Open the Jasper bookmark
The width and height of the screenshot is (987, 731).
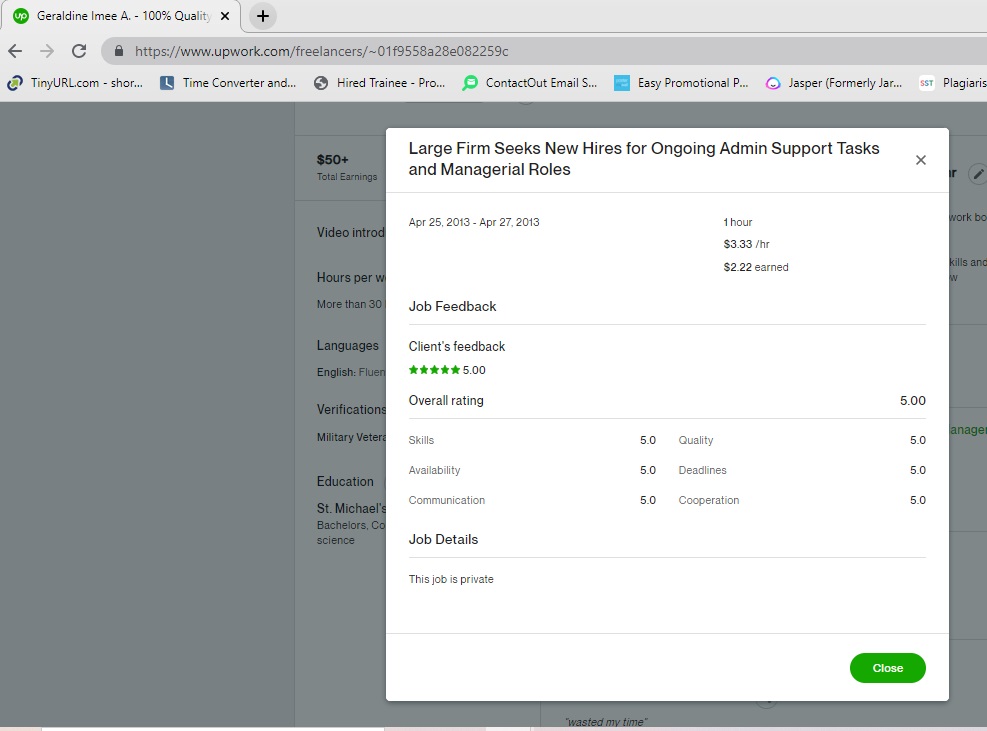click(x=834, y=82)
